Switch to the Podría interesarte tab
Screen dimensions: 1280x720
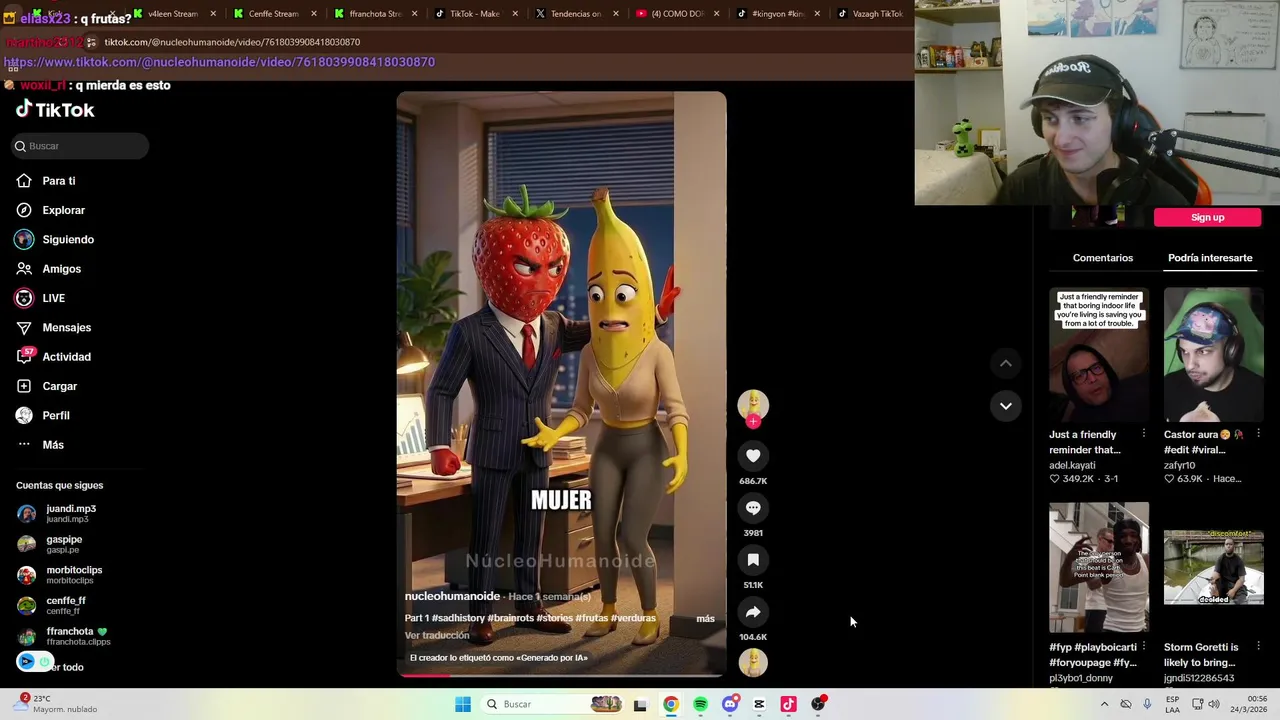(1210, 258)
